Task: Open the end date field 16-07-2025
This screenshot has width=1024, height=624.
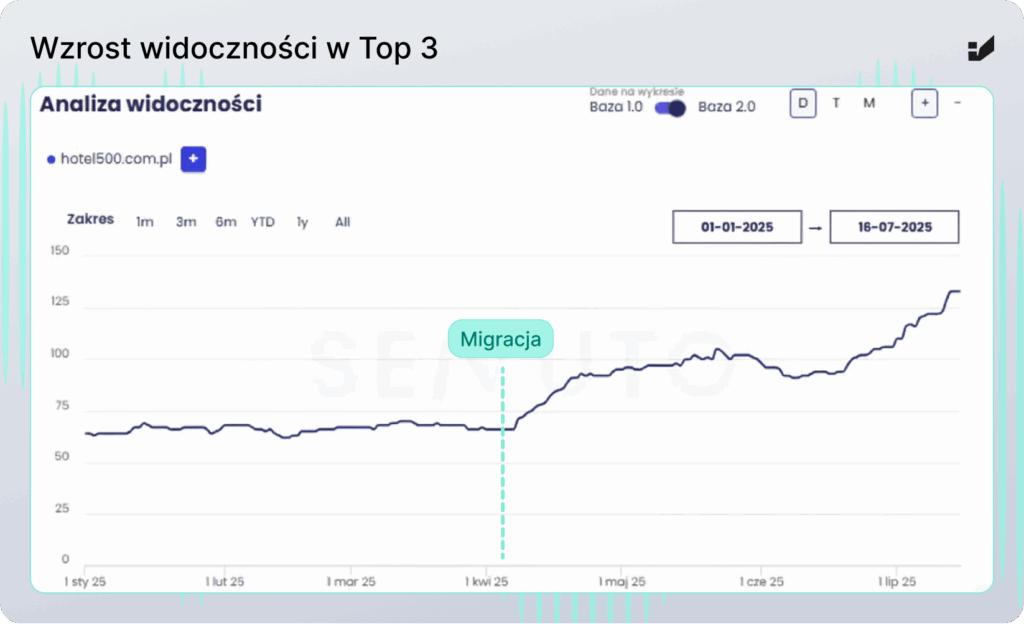Action: coord(894,227)
